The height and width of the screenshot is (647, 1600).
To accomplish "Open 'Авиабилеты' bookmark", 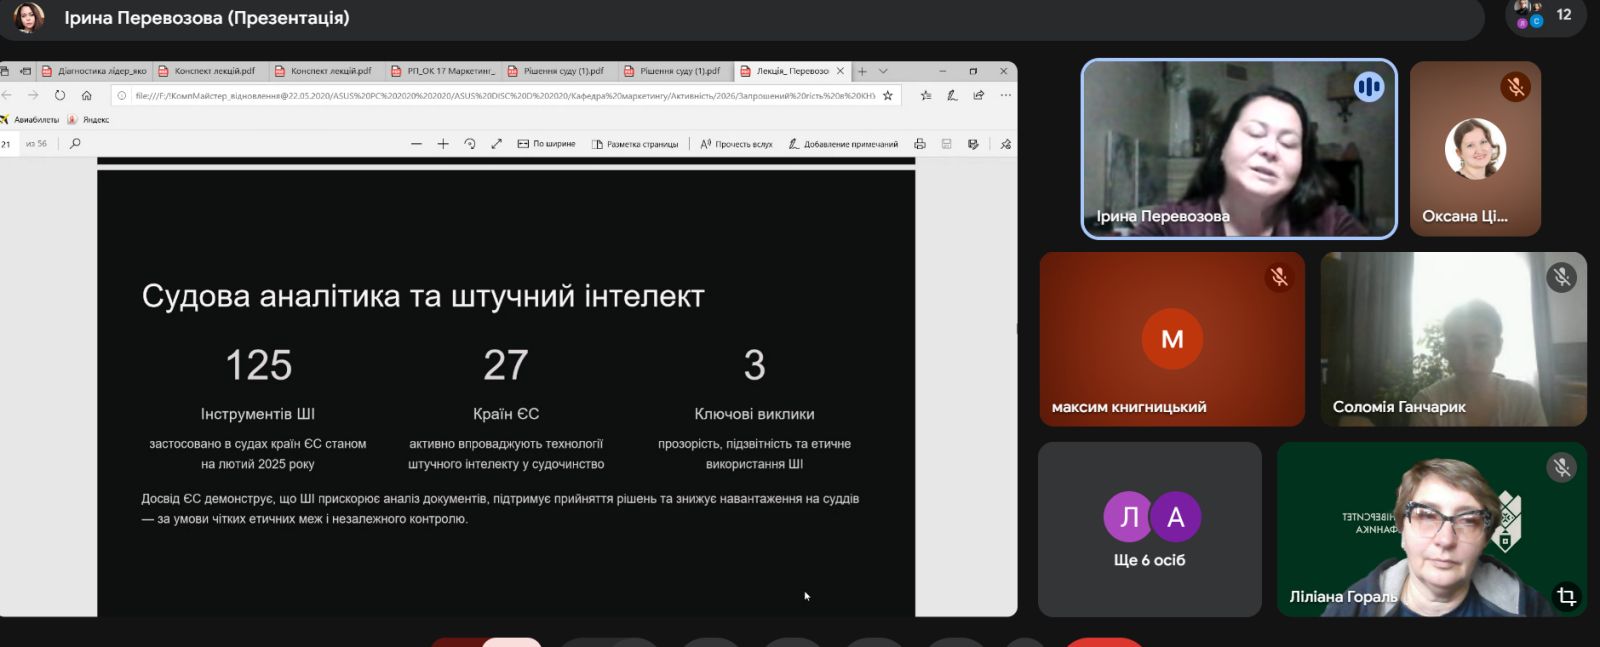I will (30, 119).
